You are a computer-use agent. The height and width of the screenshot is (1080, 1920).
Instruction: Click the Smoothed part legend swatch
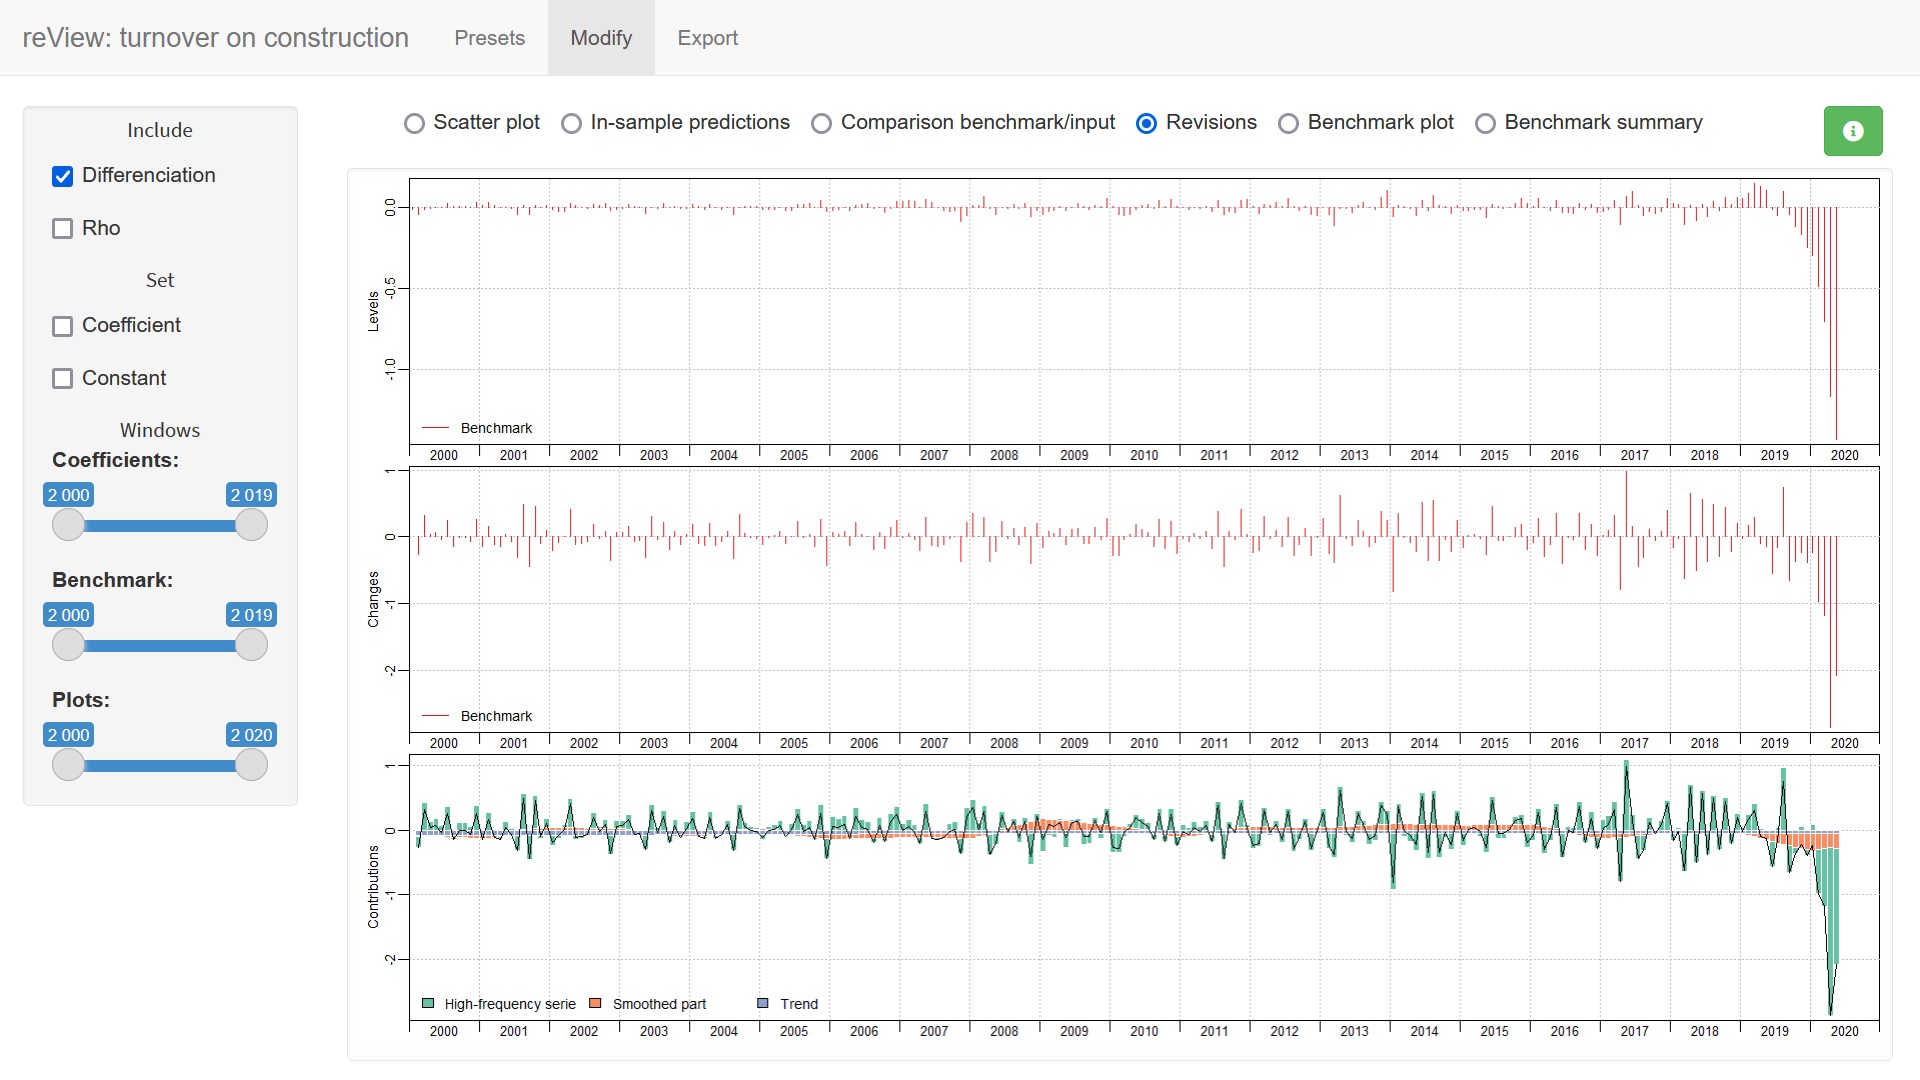click(595, 1003)
